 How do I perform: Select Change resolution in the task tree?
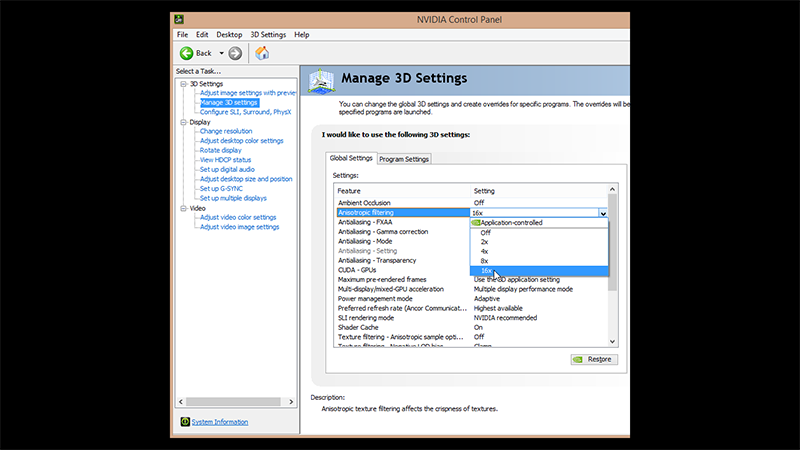tap(226, 131)
